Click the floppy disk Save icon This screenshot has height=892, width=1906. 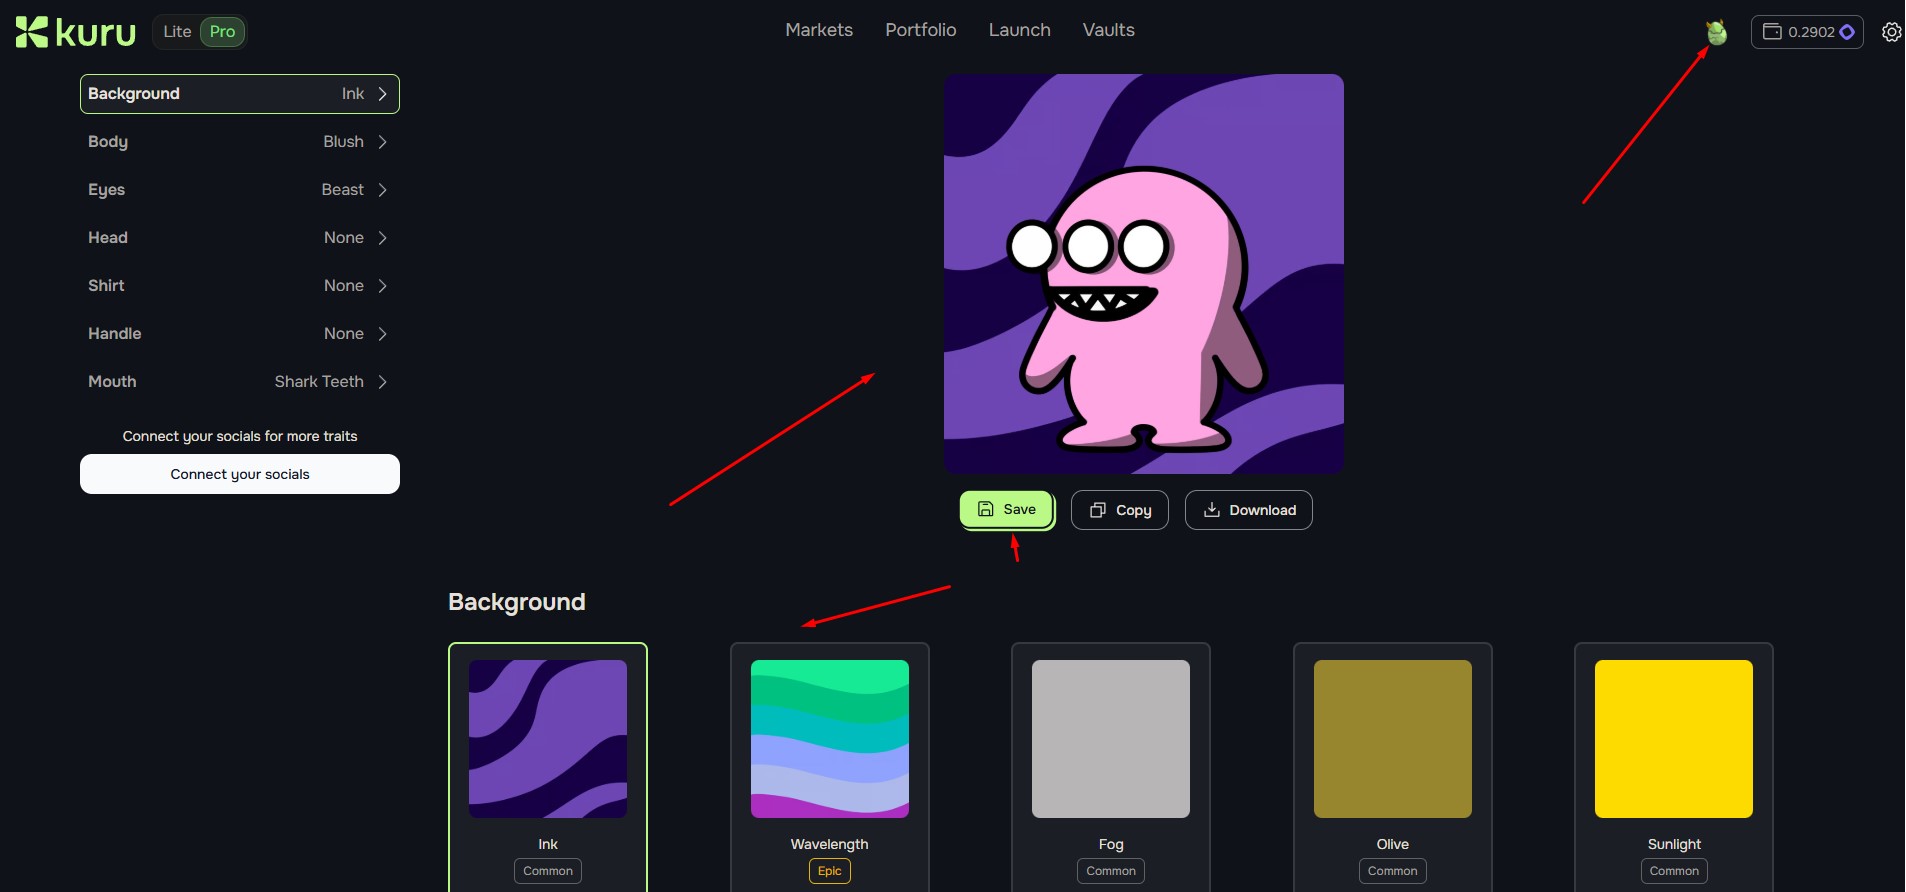pos(986,509)
